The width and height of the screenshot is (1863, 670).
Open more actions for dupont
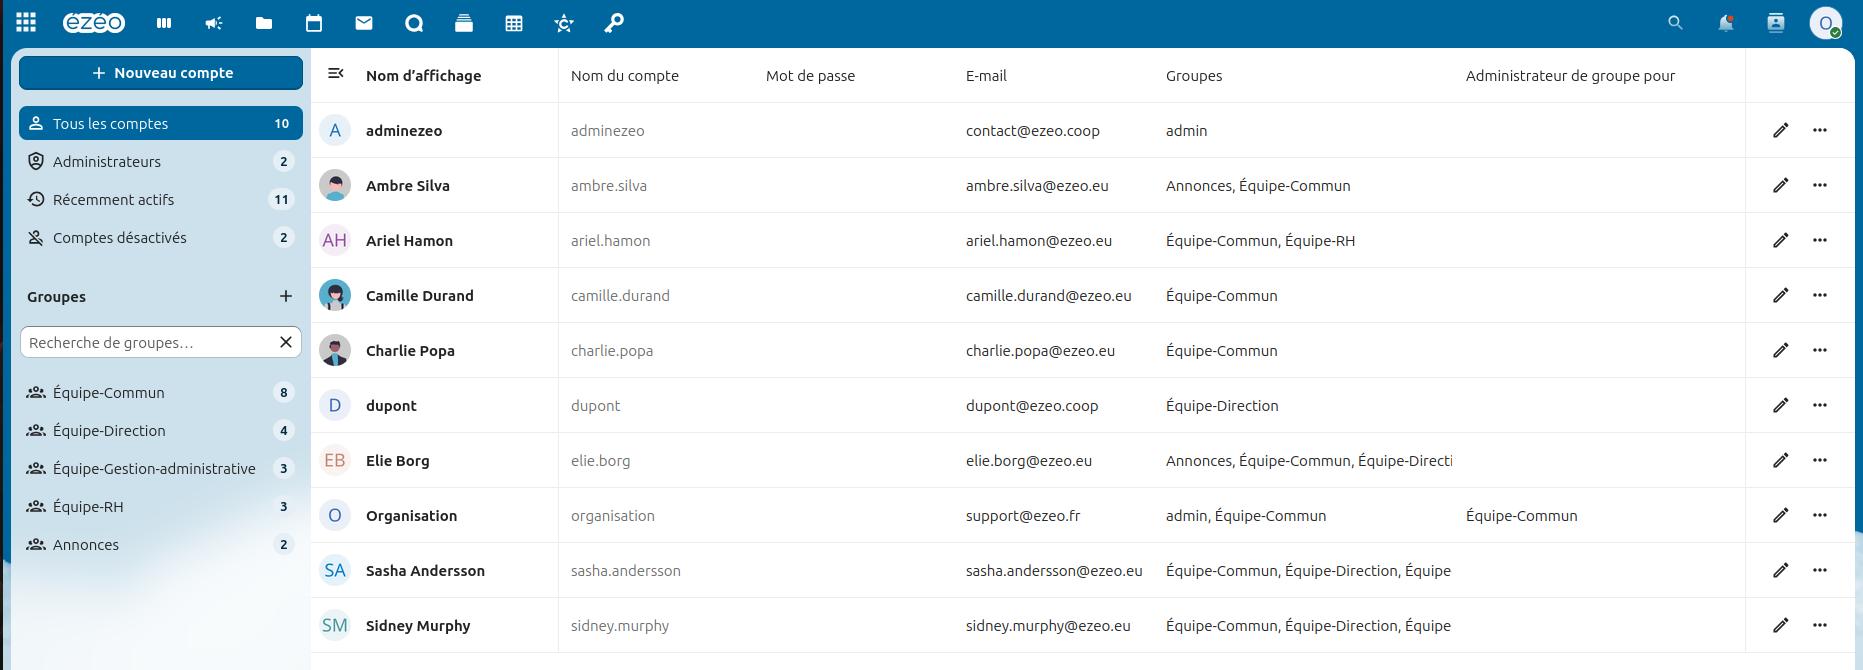pyautogui.click(x=1820, y=405)
